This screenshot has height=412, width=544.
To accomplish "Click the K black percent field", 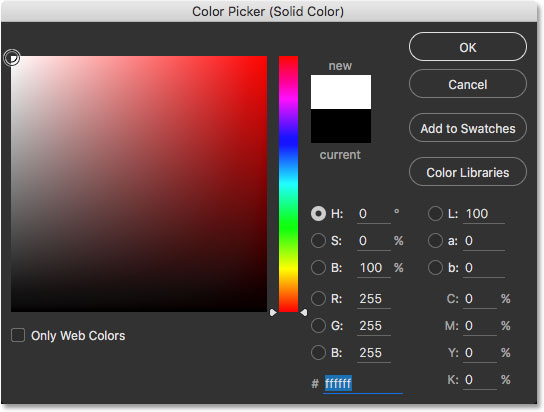I will (480, 380).
